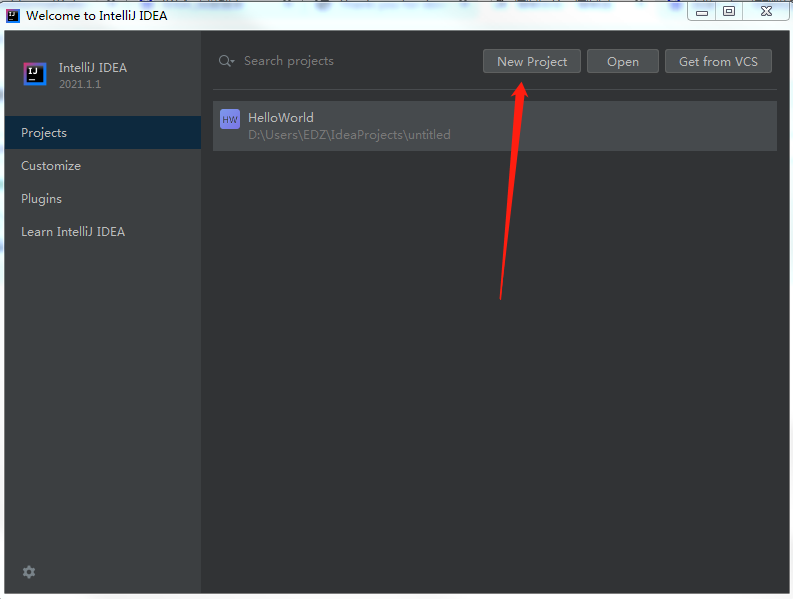Open the settings gear icon
The image size is (793, 599).
[29, 572]
